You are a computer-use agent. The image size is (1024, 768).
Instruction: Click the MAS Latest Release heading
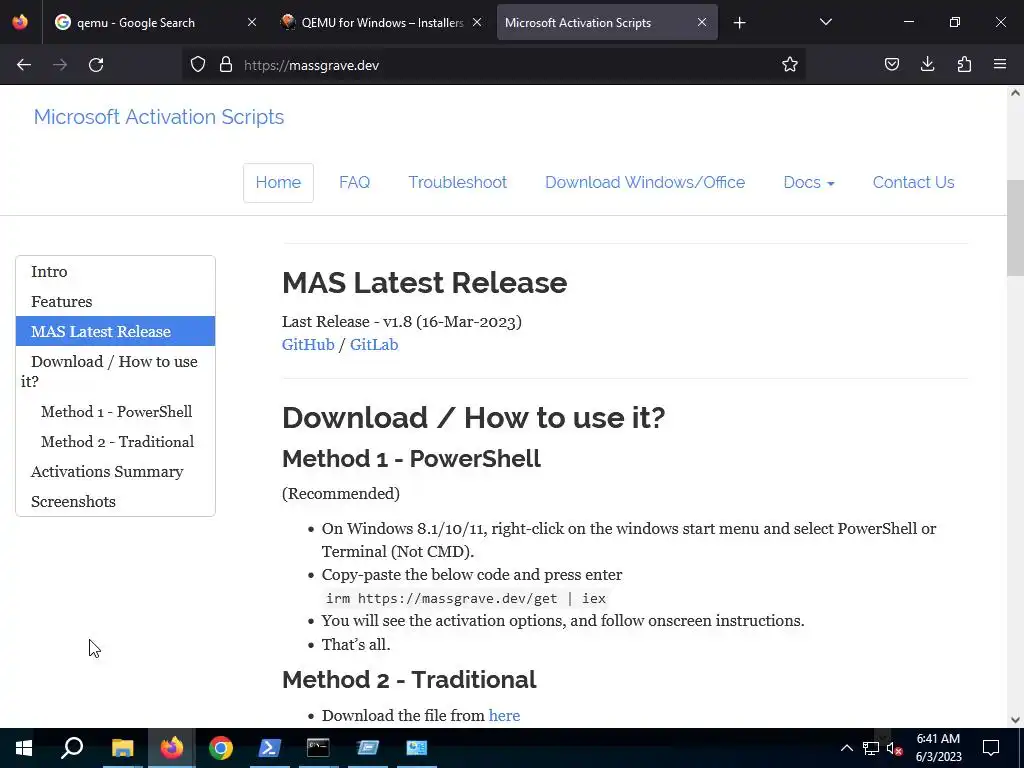tap(424, 283)
